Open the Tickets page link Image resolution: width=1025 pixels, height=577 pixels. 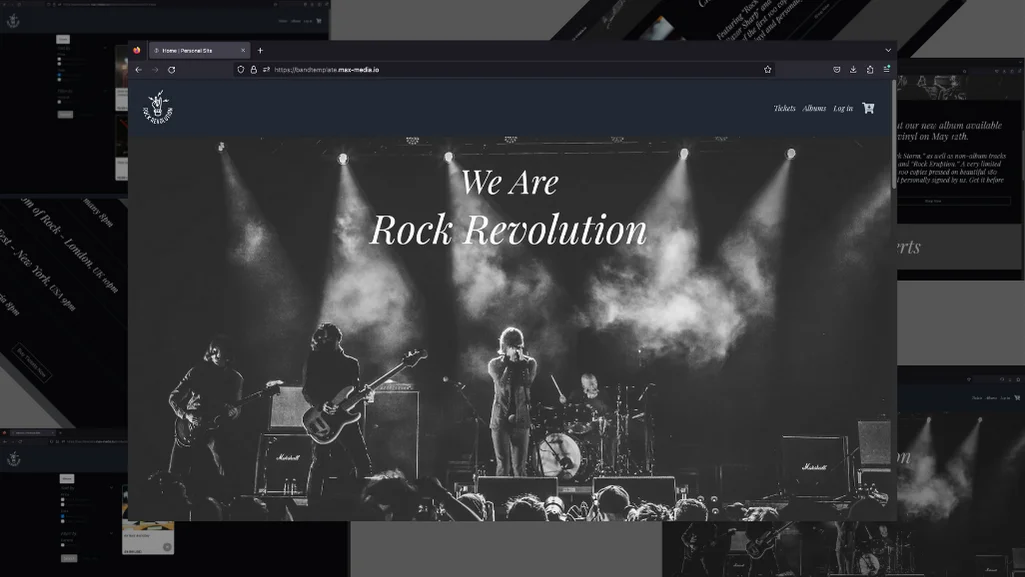click(784, 108)
